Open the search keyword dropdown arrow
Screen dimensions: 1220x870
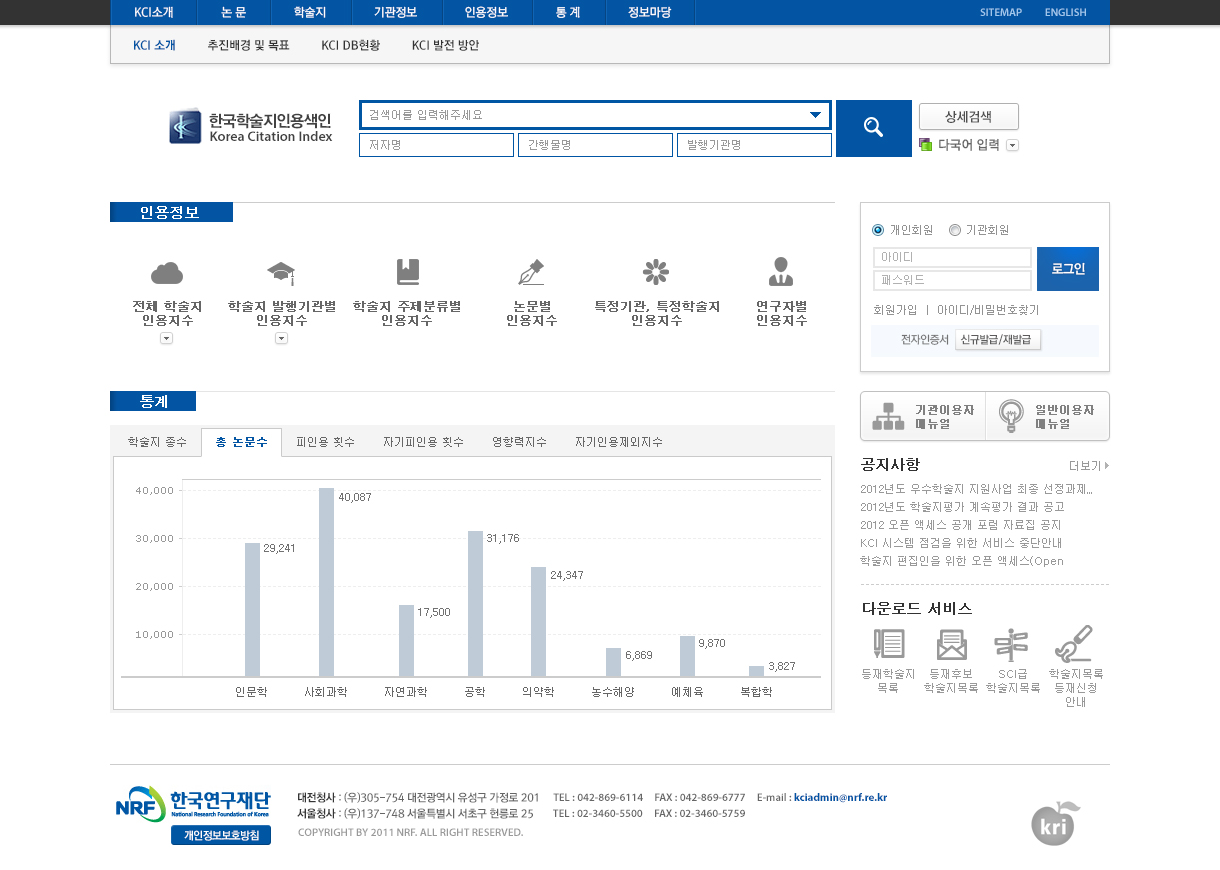[x=815, y=115]
